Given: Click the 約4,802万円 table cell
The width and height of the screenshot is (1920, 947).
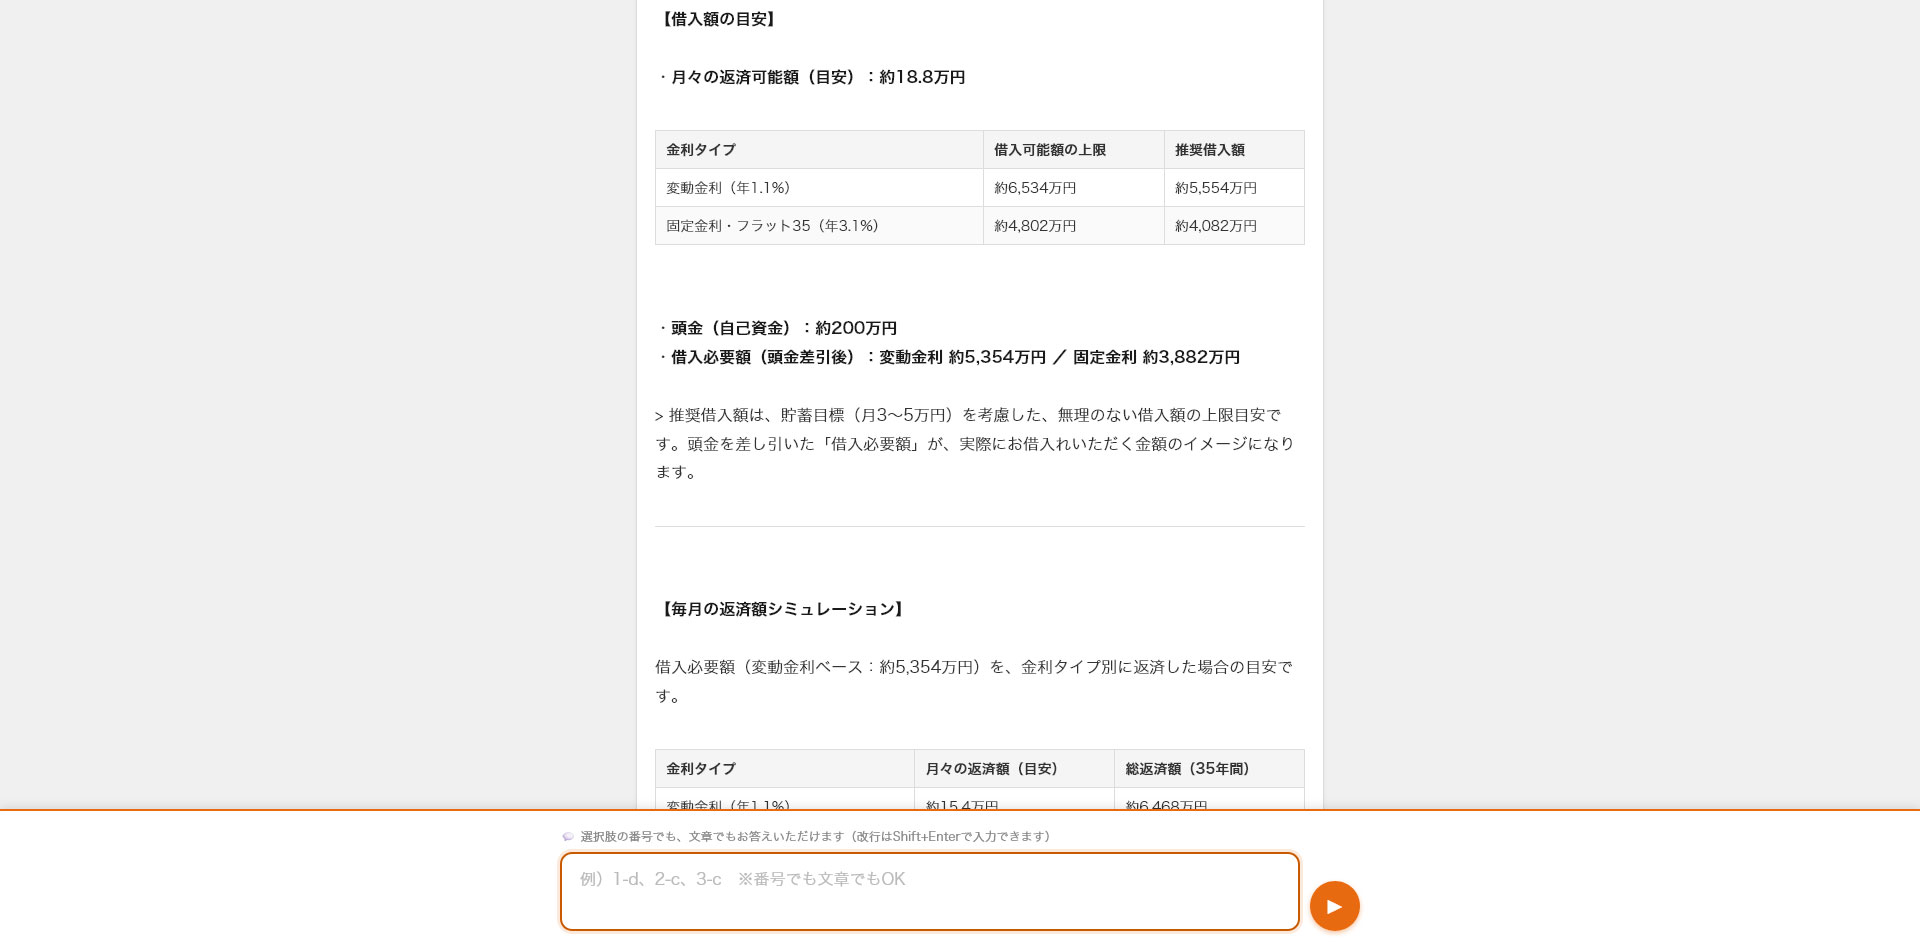Looking at the screenshot, I should click(x=1074, y=226).
